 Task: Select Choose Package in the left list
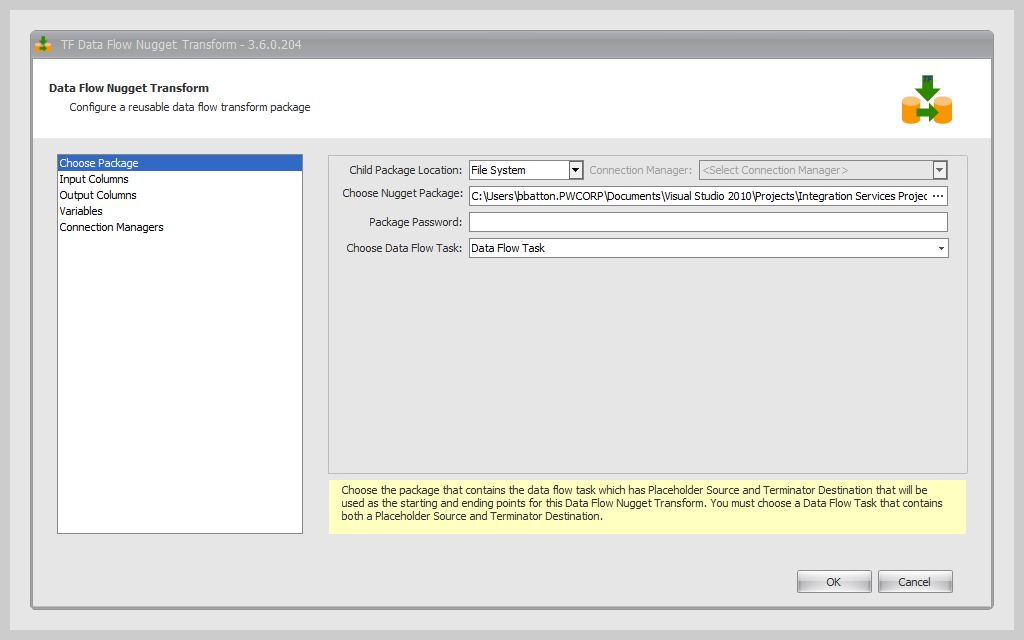99,163
